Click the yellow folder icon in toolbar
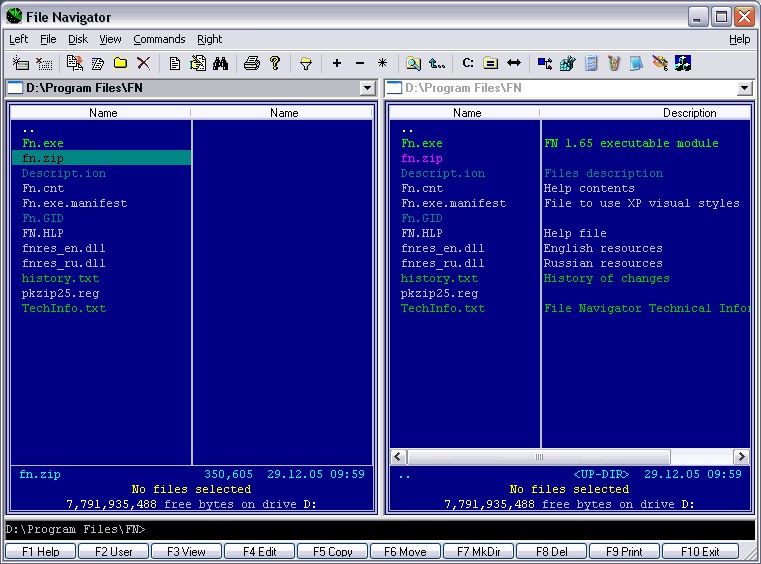The image size is (761, 564). [x=120, y=63]
